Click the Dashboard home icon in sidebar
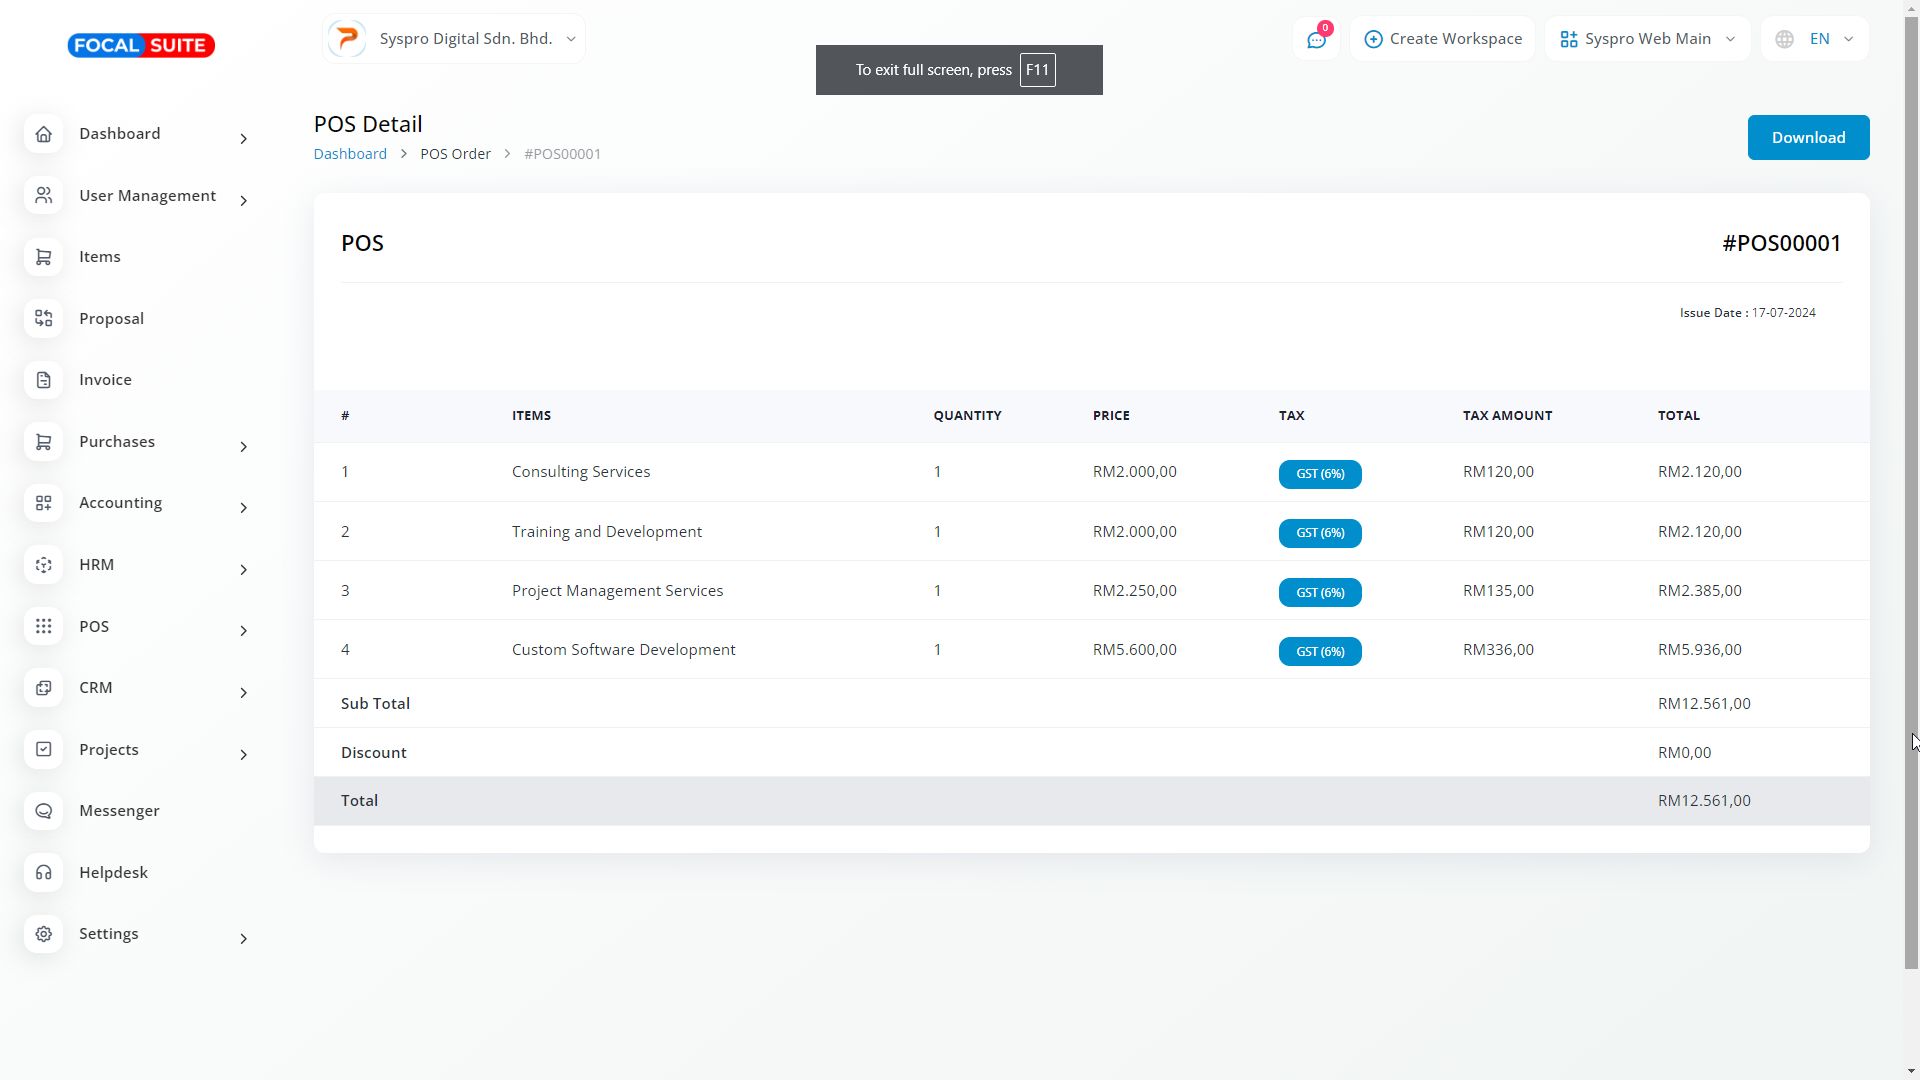The image size is (1920, 1080). click(x=43, y=134)
